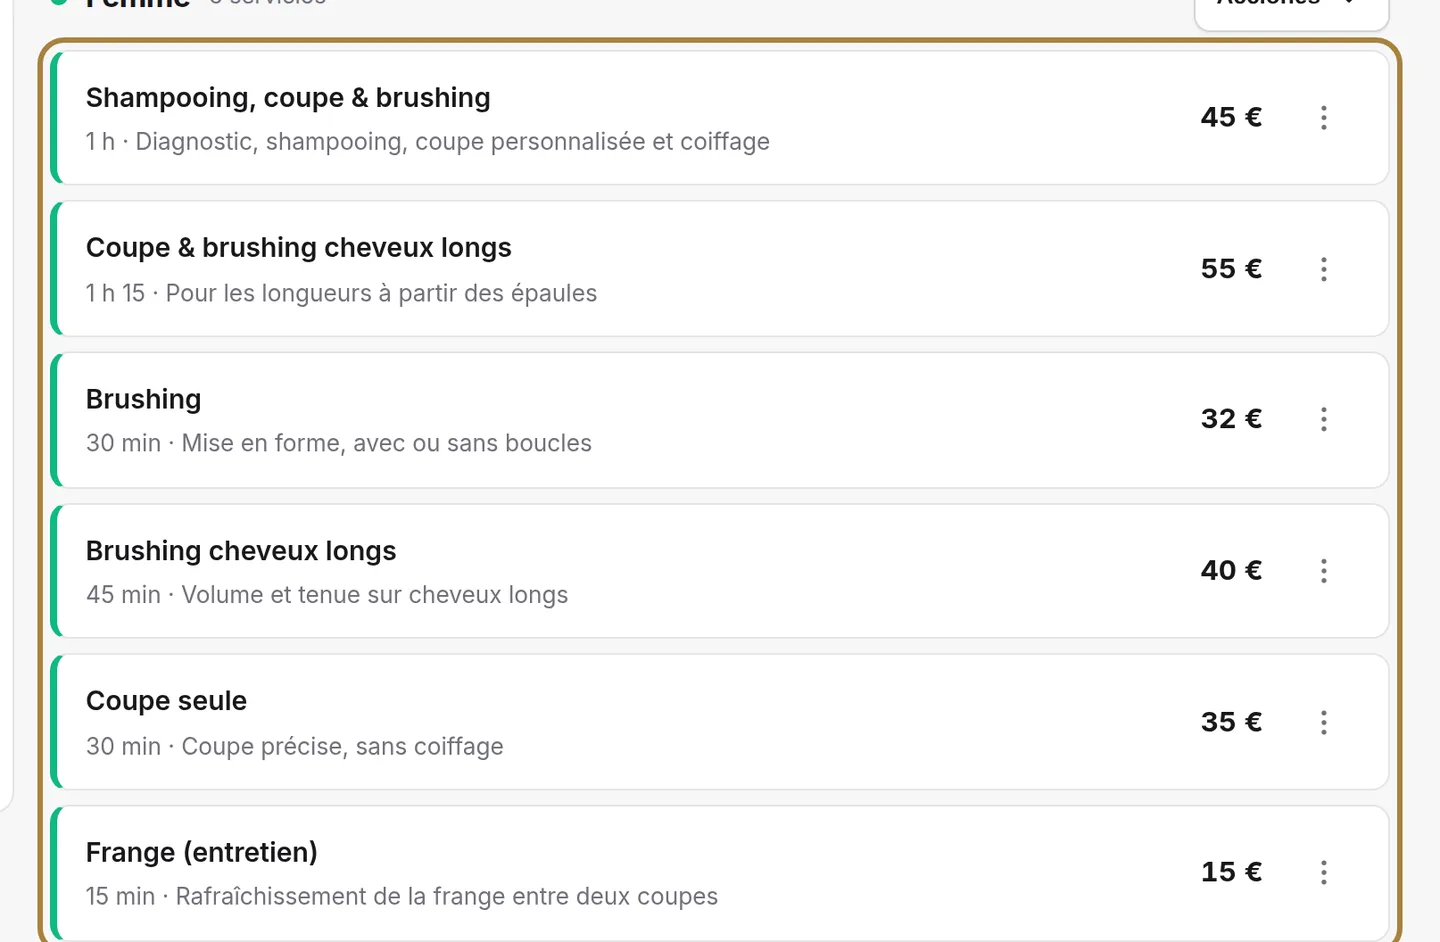Click the 55 € price label

click(x=1231, y=269)
